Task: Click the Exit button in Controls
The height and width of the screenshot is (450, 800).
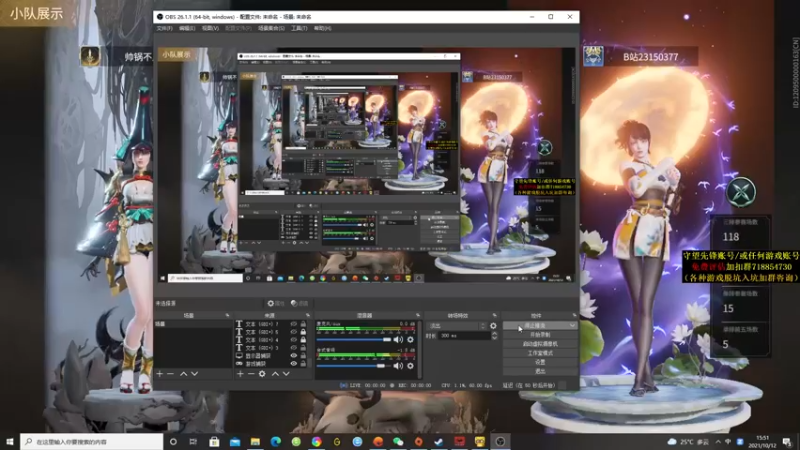Action: pos(540,371)
